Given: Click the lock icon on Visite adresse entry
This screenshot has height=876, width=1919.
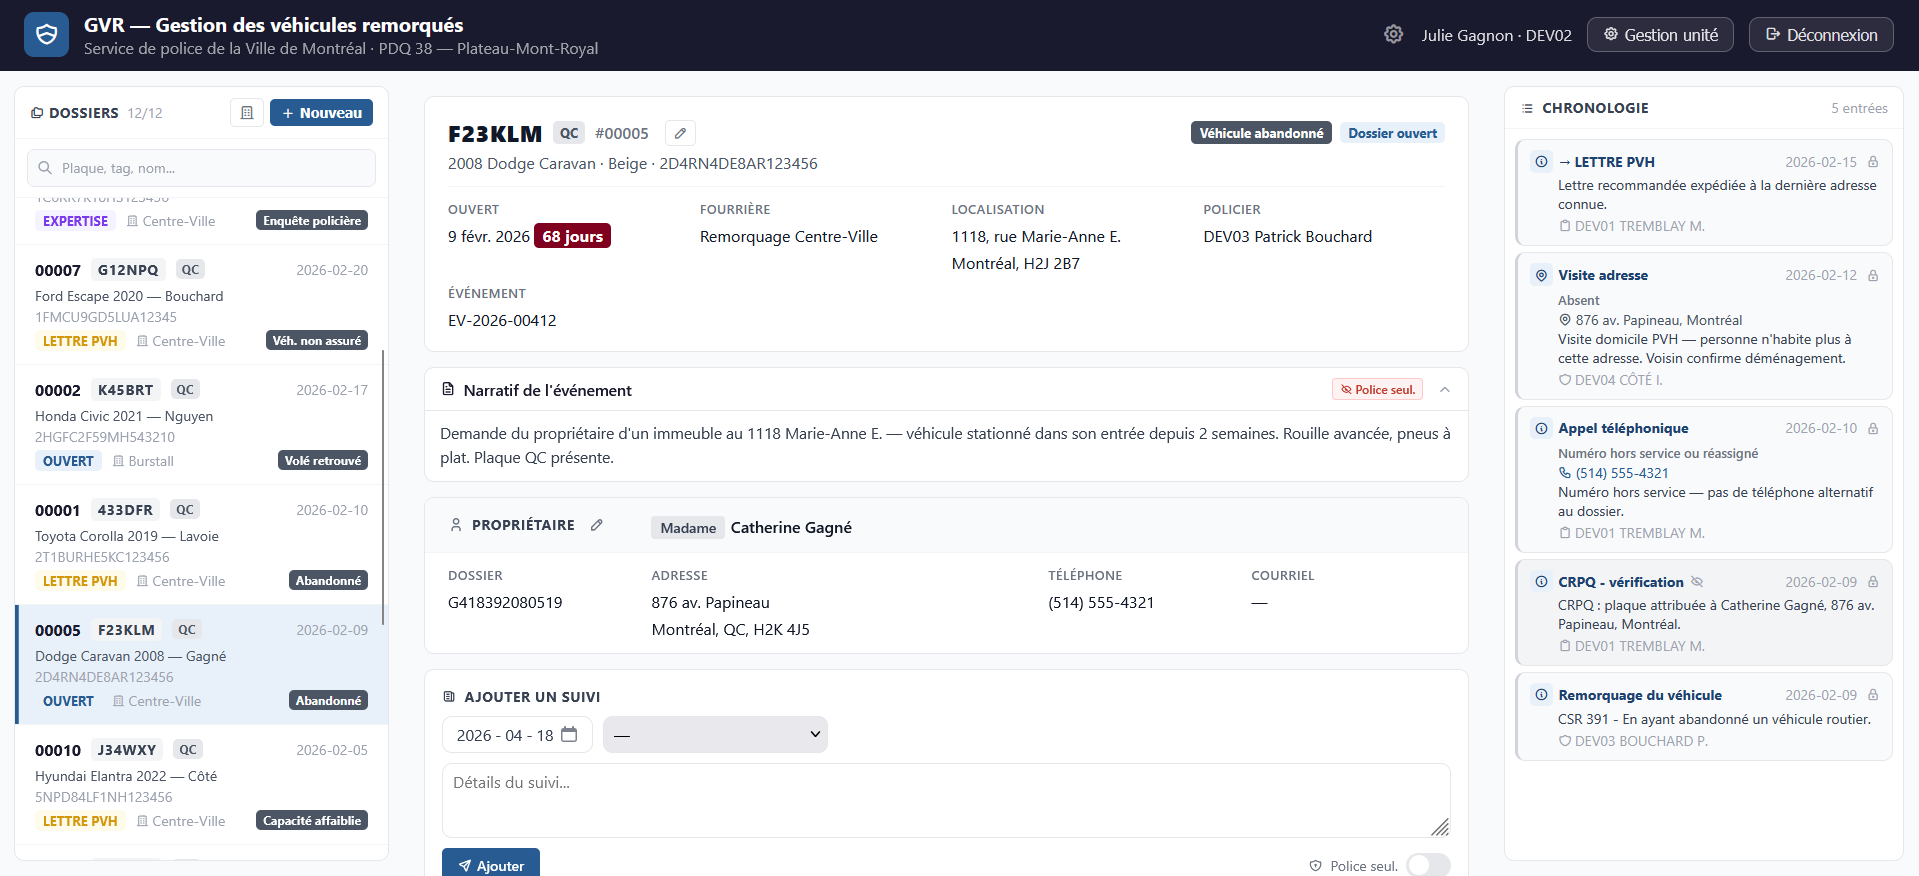Looking at the screenshot, I should tap(1873, 275).
